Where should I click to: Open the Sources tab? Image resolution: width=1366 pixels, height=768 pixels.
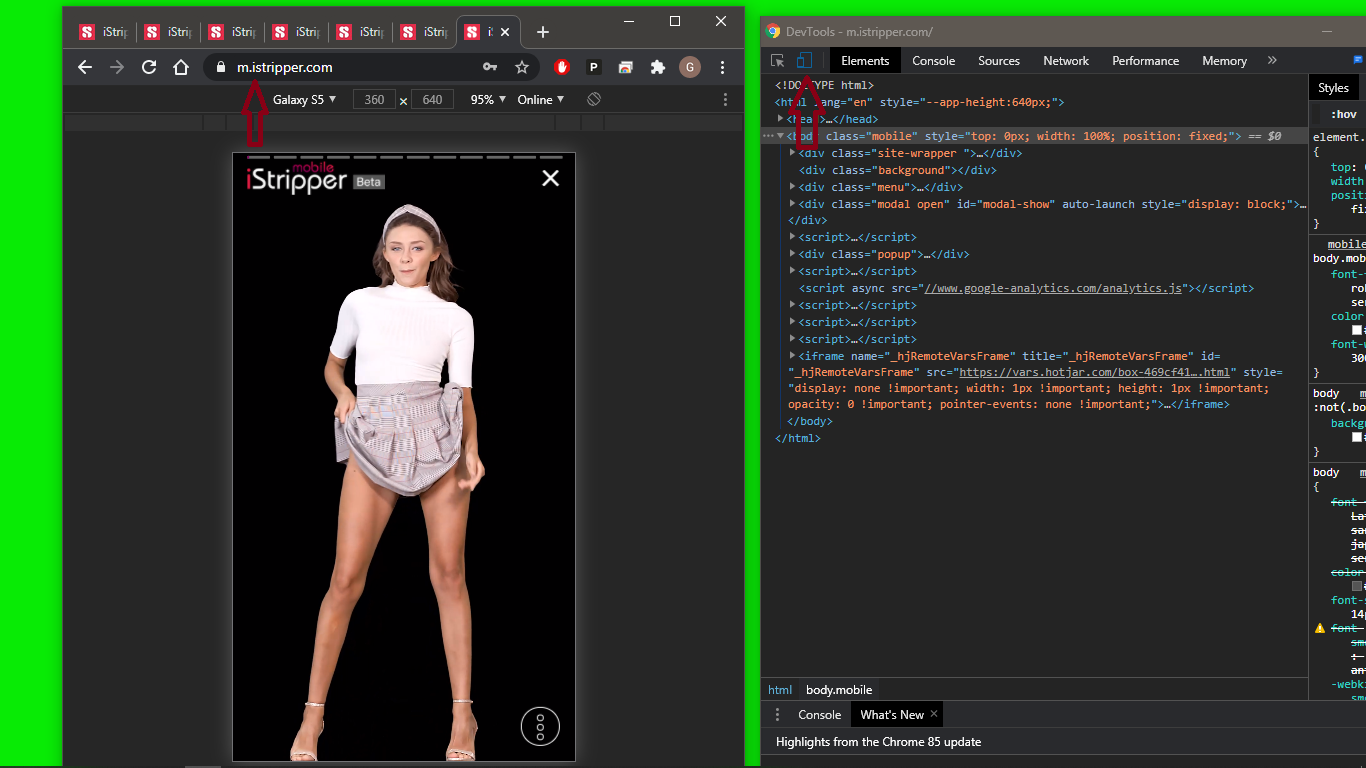tap(999, 61)
